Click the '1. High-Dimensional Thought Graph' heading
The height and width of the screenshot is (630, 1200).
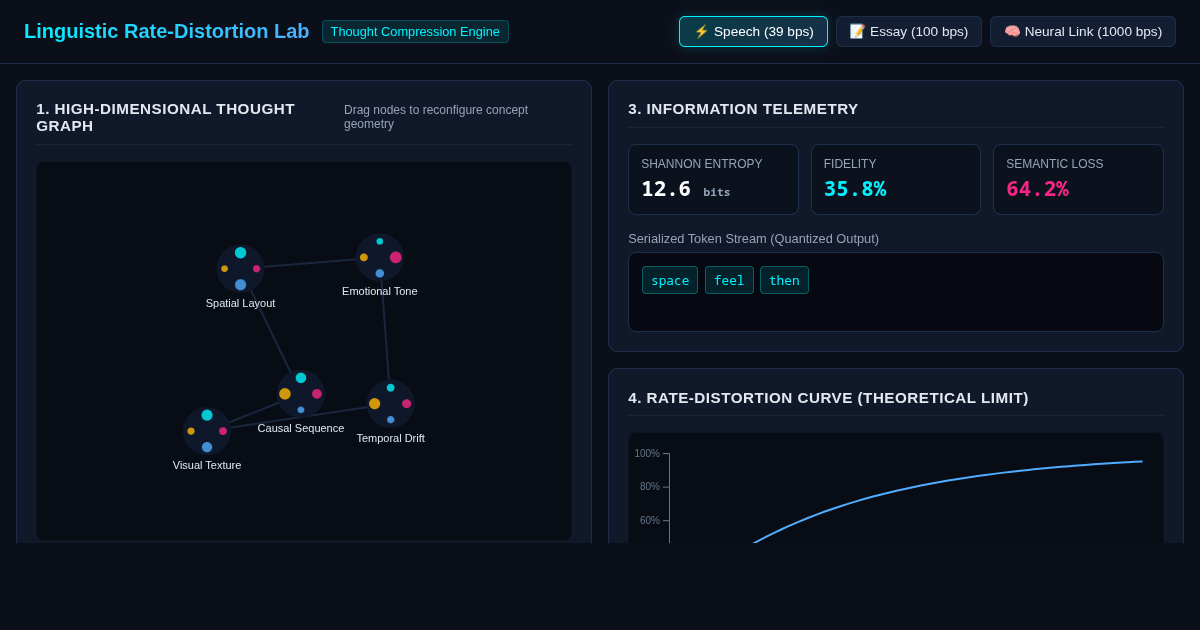166,117
